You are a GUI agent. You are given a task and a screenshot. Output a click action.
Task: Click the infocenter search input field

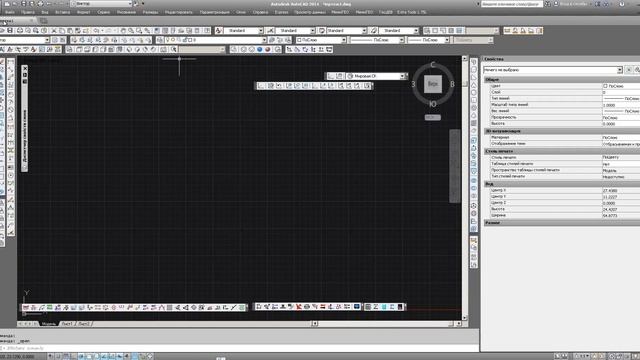(511, 4)
